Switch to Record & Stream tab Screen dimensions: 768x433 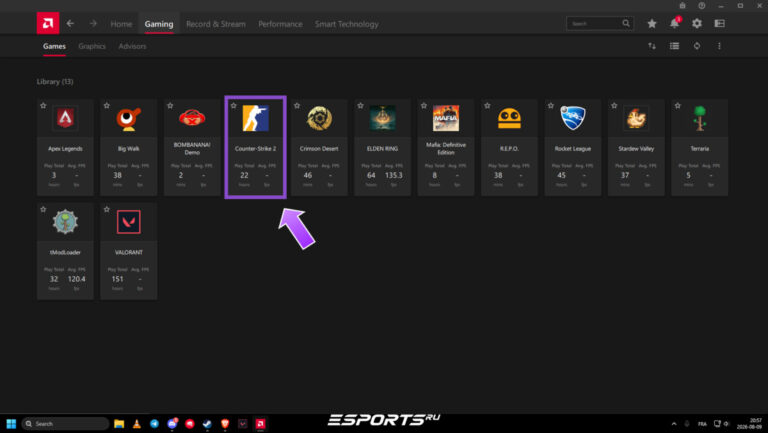[216, 24]
